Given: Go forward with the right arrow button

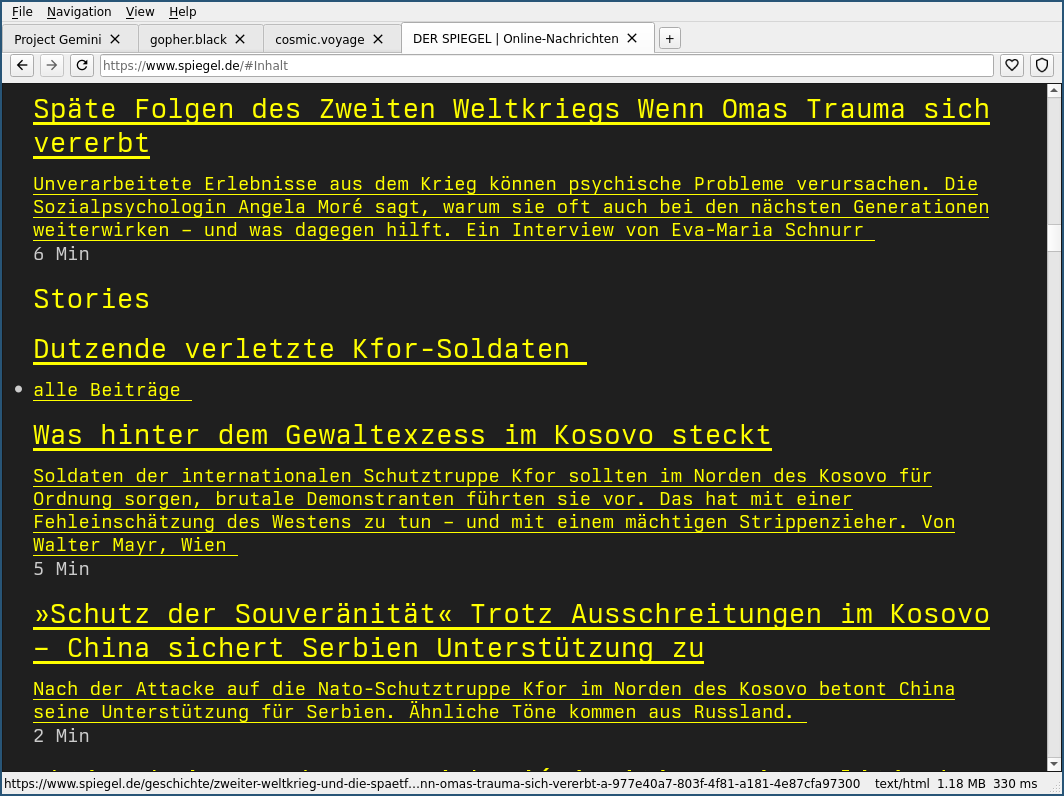Looking at the screenshot, I should [x=52, y=65].
